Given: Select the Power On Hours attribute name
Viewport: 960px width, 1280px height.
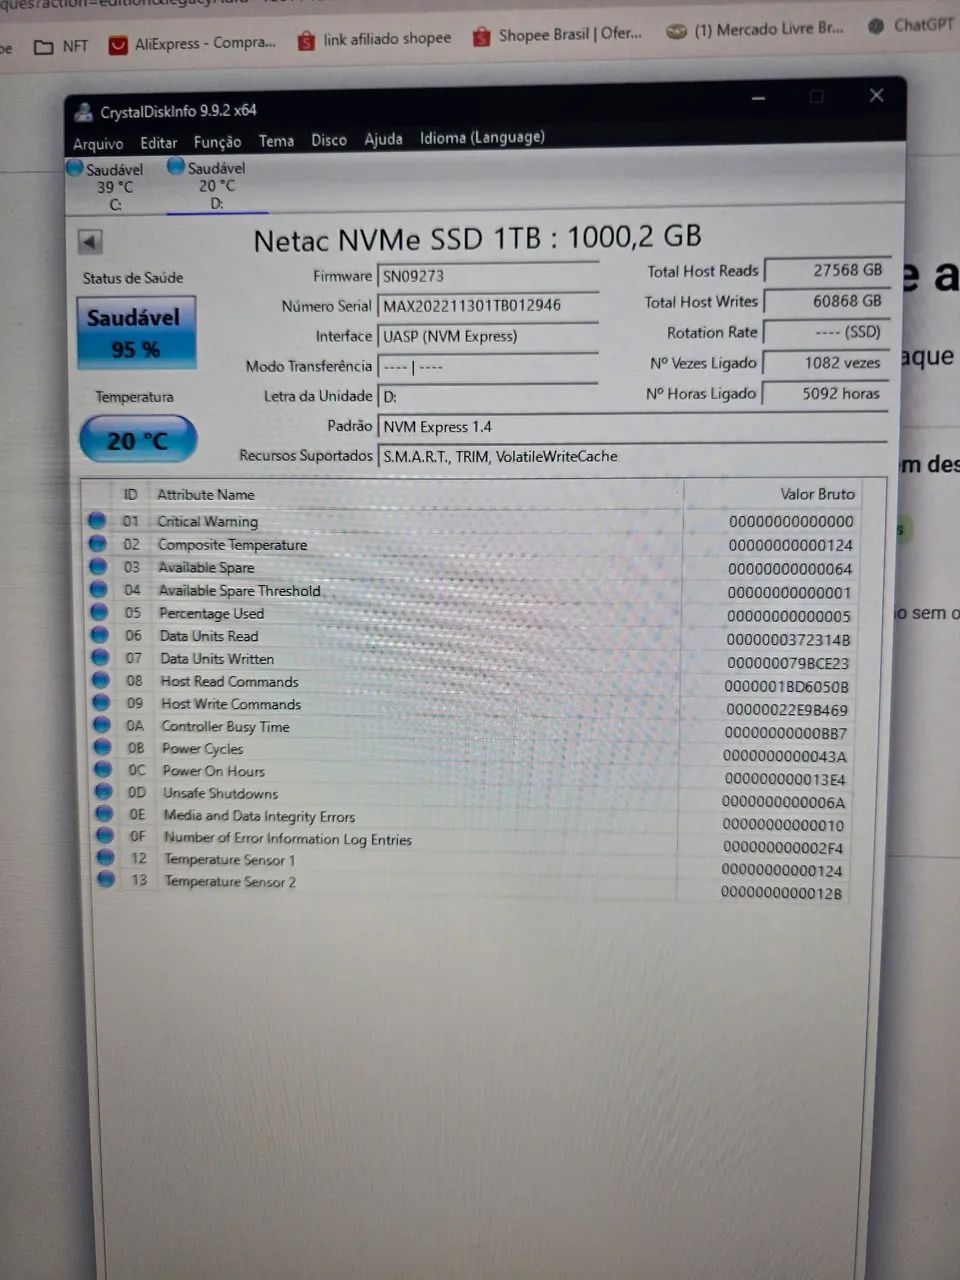Looking at the screenshot, I should point(213,771).
